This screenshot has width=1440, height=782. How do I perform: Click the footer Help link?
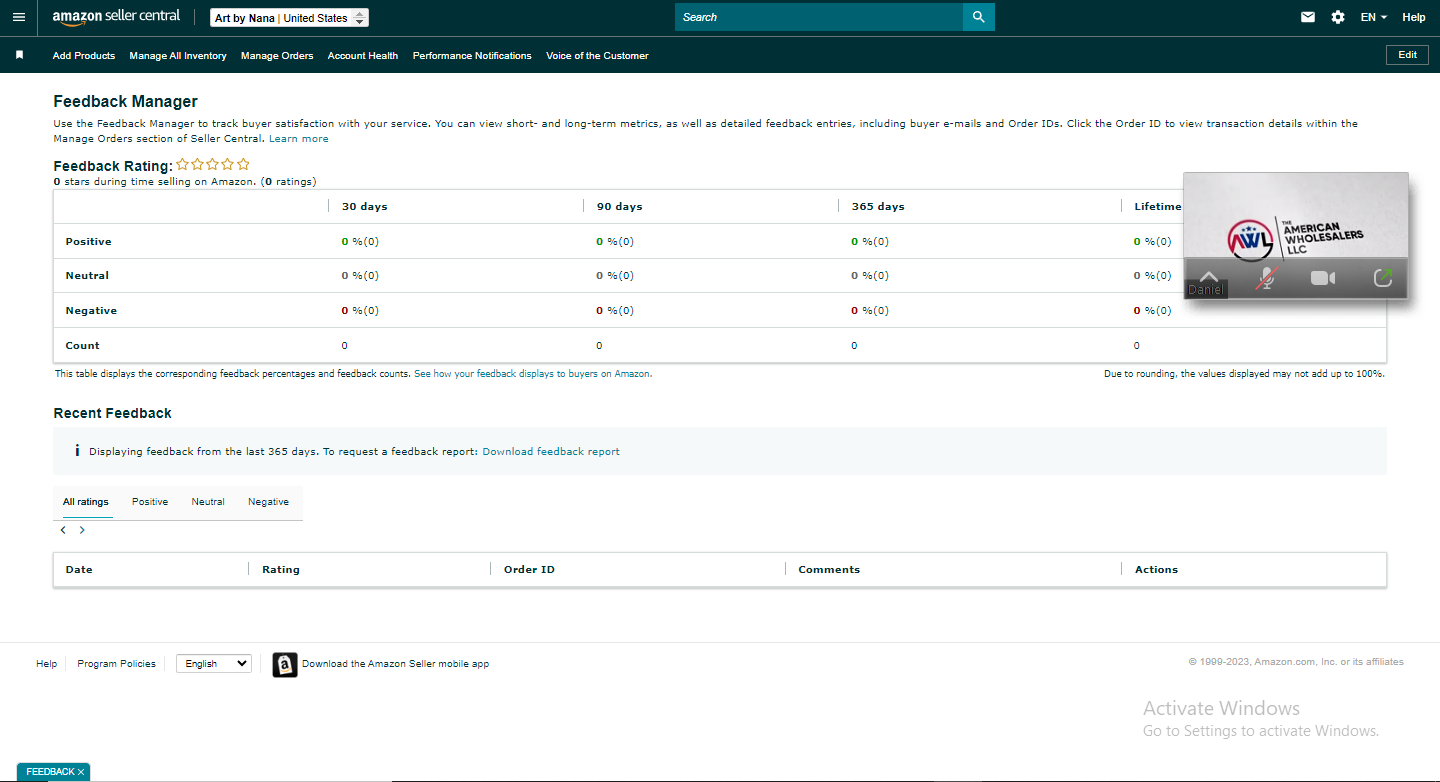coord(47,664)
